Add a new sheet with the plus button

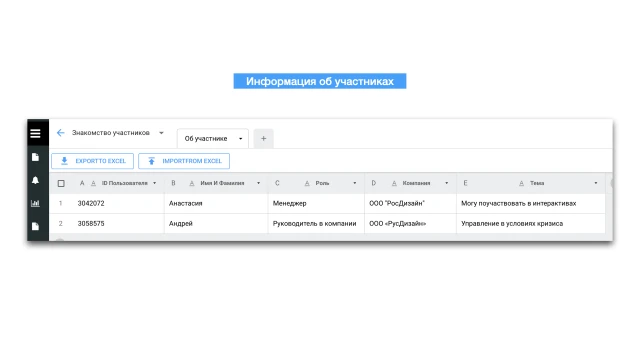(x=264, y=138)
